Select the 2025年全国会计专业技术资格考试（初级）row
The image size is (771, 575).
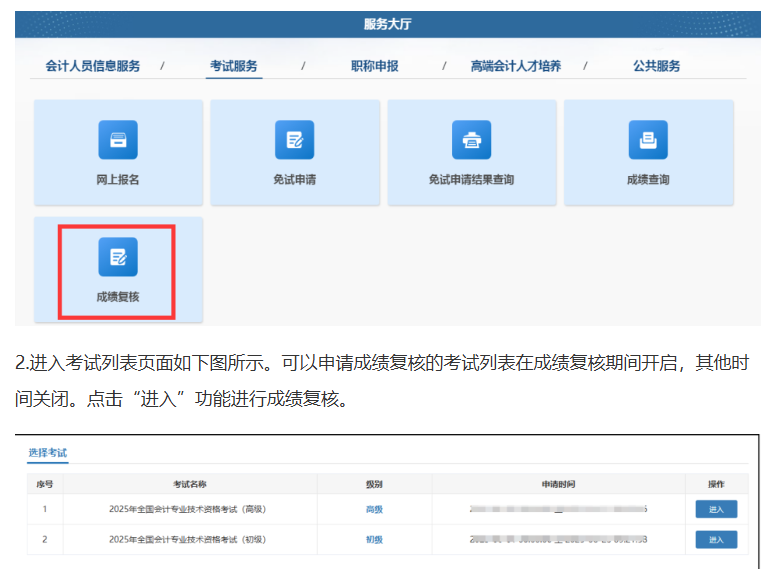click(189, 539)
